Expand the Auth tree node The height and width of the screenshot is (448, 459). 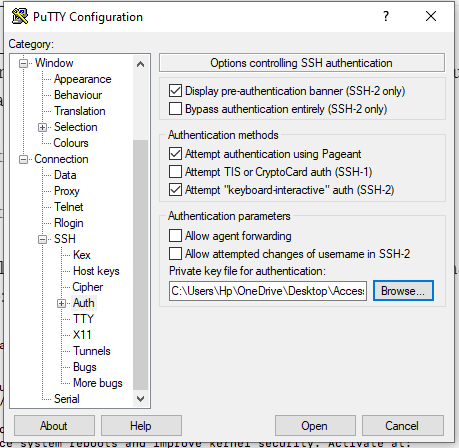pos(61,303)
